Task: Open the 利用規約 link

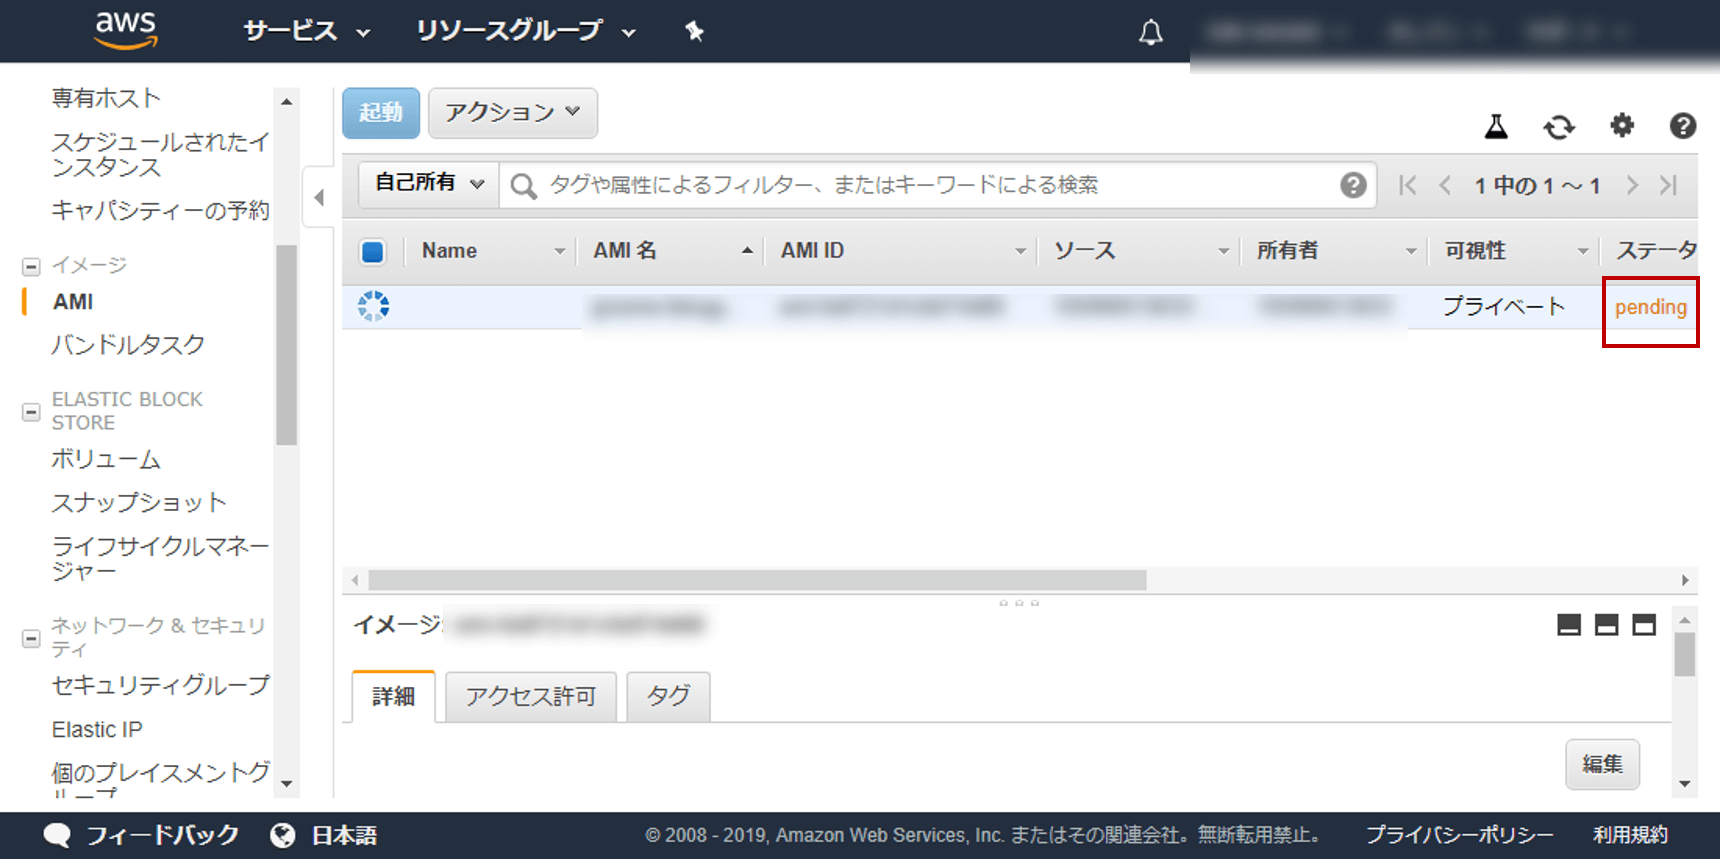Action: (x=1630, y=835)
